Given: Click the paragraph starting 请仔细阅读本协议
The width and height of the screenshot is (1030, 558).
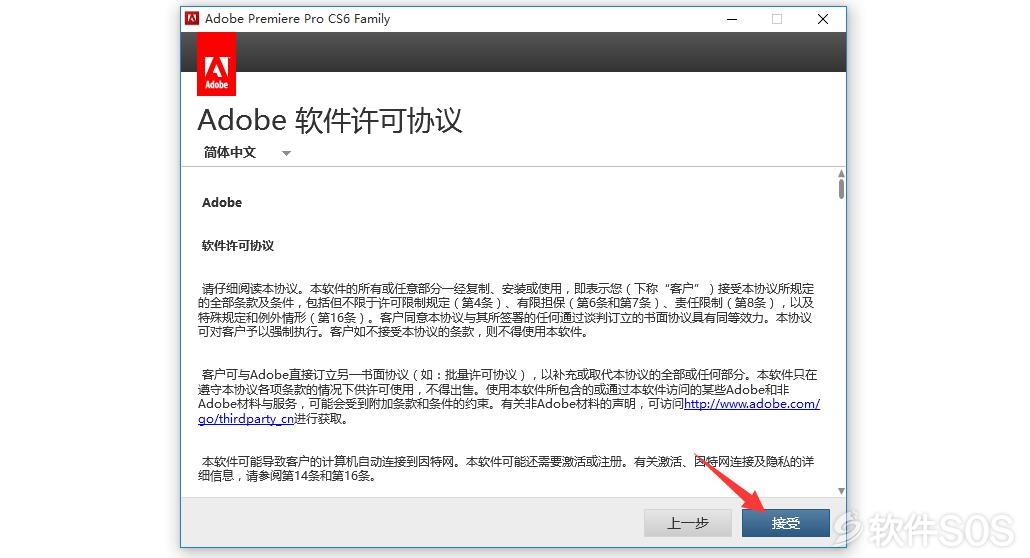Looking at the screenshot, I should click(x=506, y=310).
